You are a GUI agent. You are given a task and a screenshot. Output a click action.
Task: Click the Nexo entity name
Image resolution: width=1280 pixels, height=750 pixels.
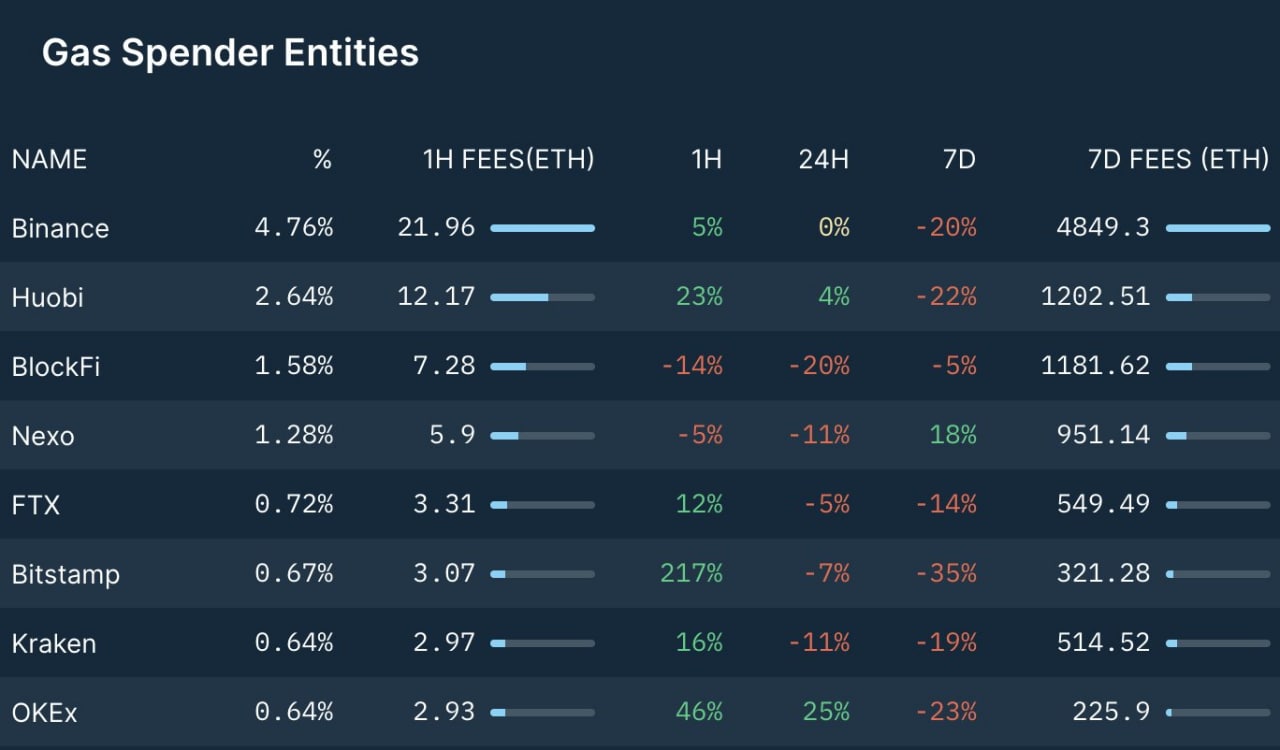pyautogui.click(x=43, y=436)
